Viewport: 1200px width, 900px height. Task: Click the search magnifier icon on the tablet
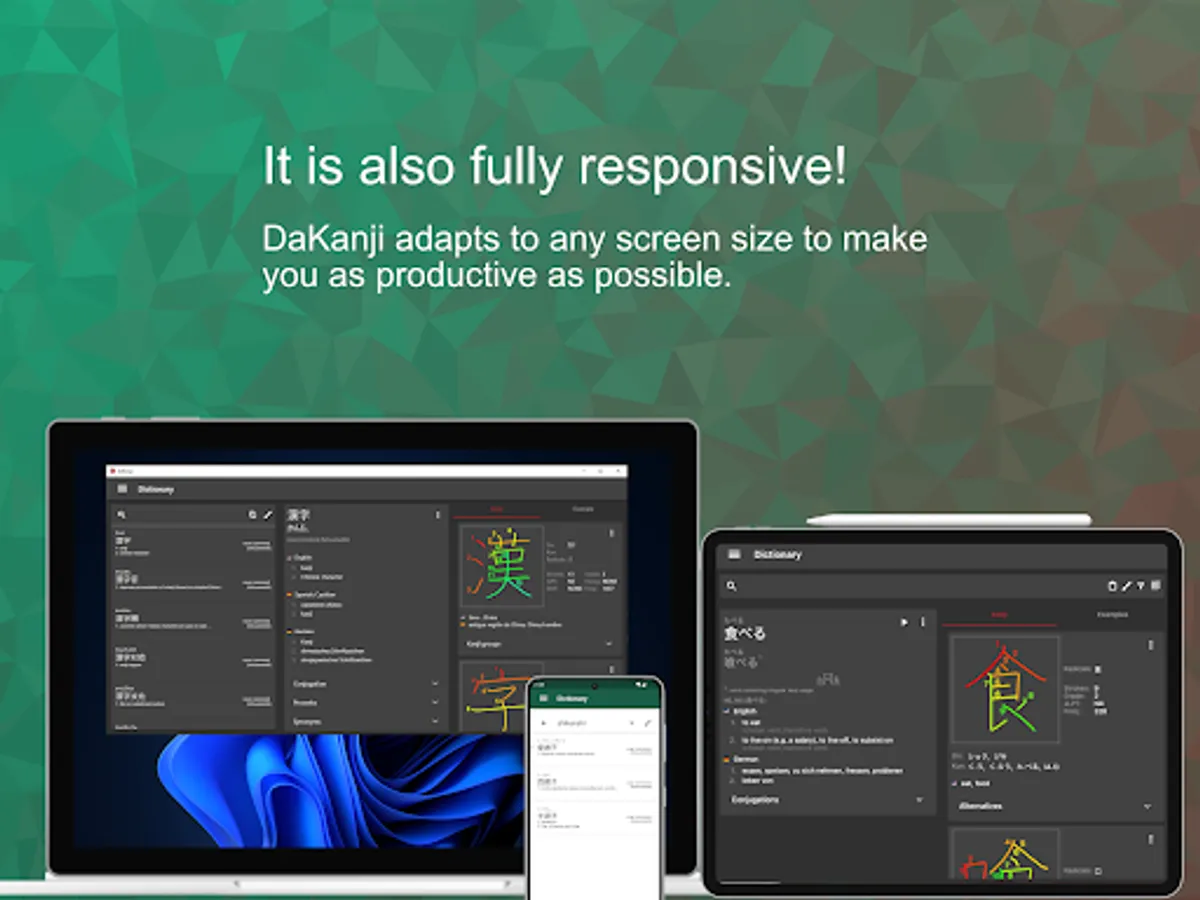(732, 586)
